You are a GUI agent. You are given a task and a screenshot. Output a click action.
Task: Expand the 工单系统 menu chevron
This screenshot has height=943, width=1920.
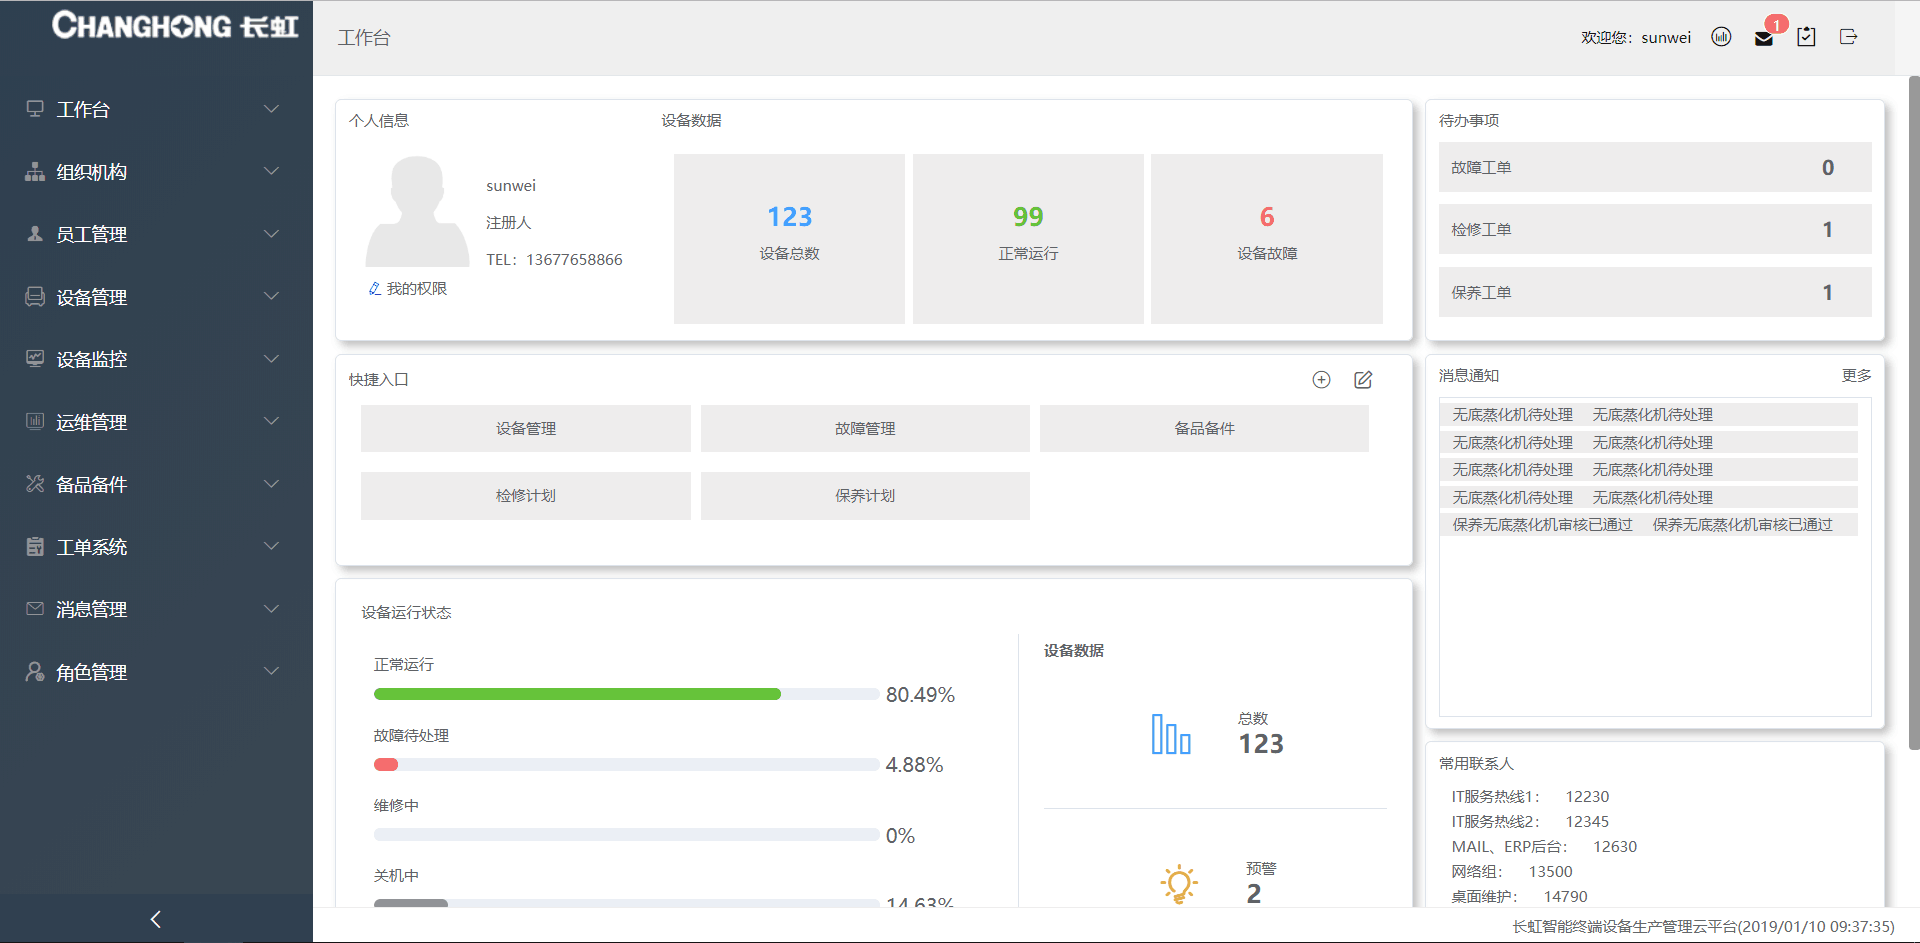coord(271,546)
